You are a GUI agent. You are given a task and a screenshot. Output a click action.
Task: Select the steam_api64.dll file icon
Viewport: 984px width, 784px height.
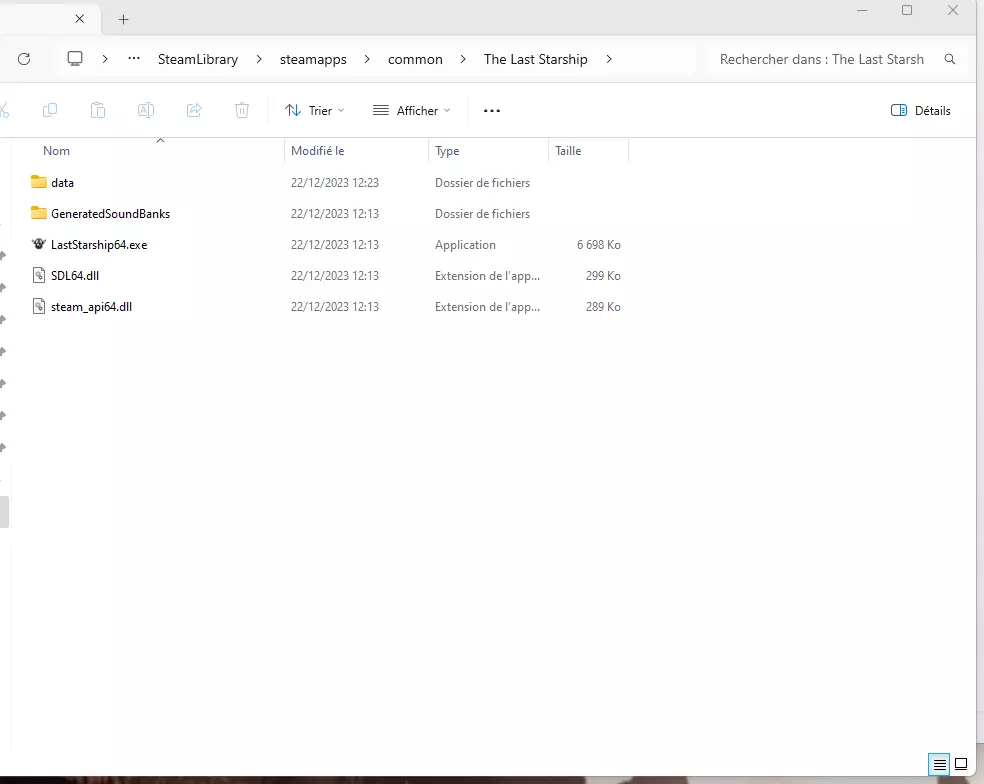(x=38, y=306)
